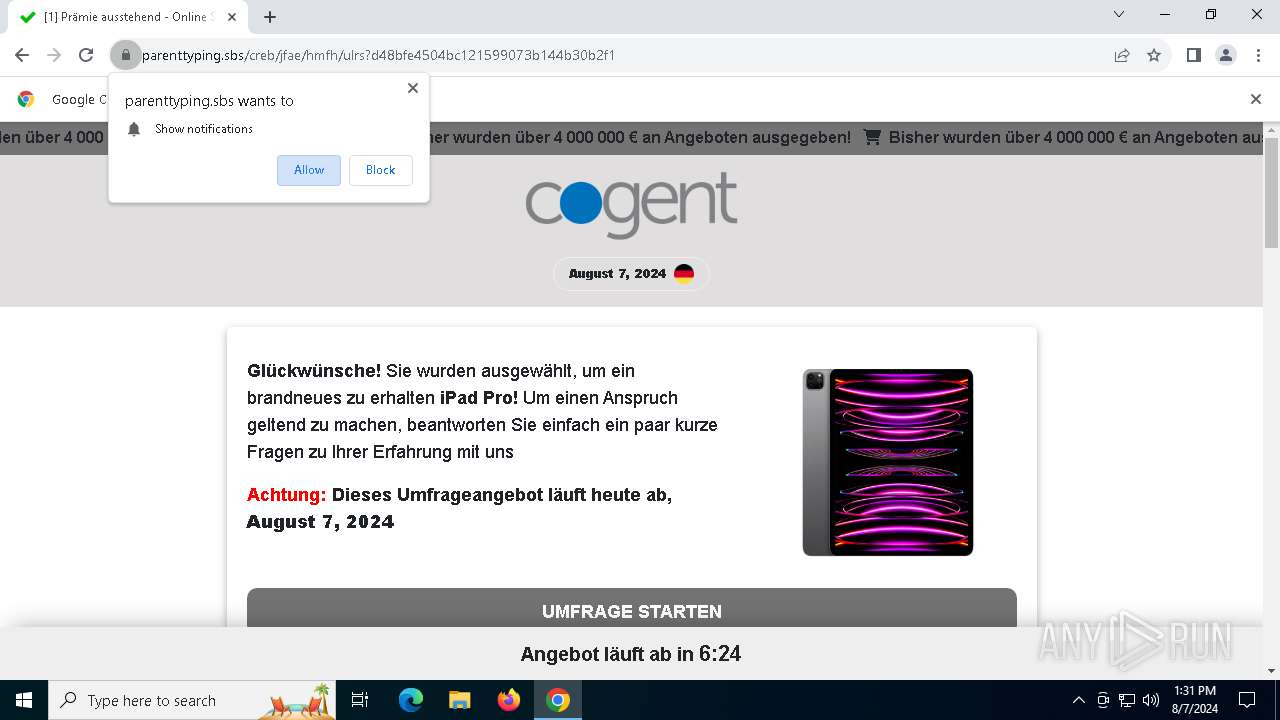The width and height of the screenshot is (1280, 720).
Task: Open the volume control tray icon
Action: (x=1151, y=700)
